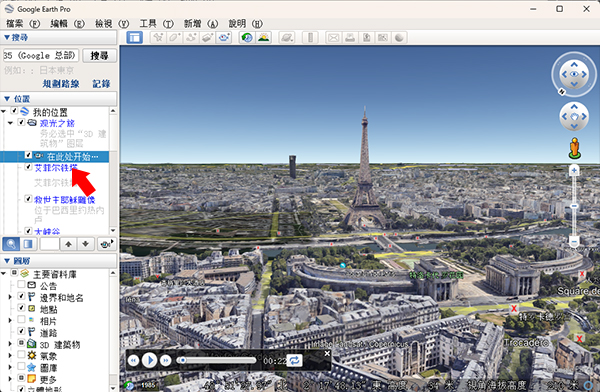Open the 記錄 history link

101,83
